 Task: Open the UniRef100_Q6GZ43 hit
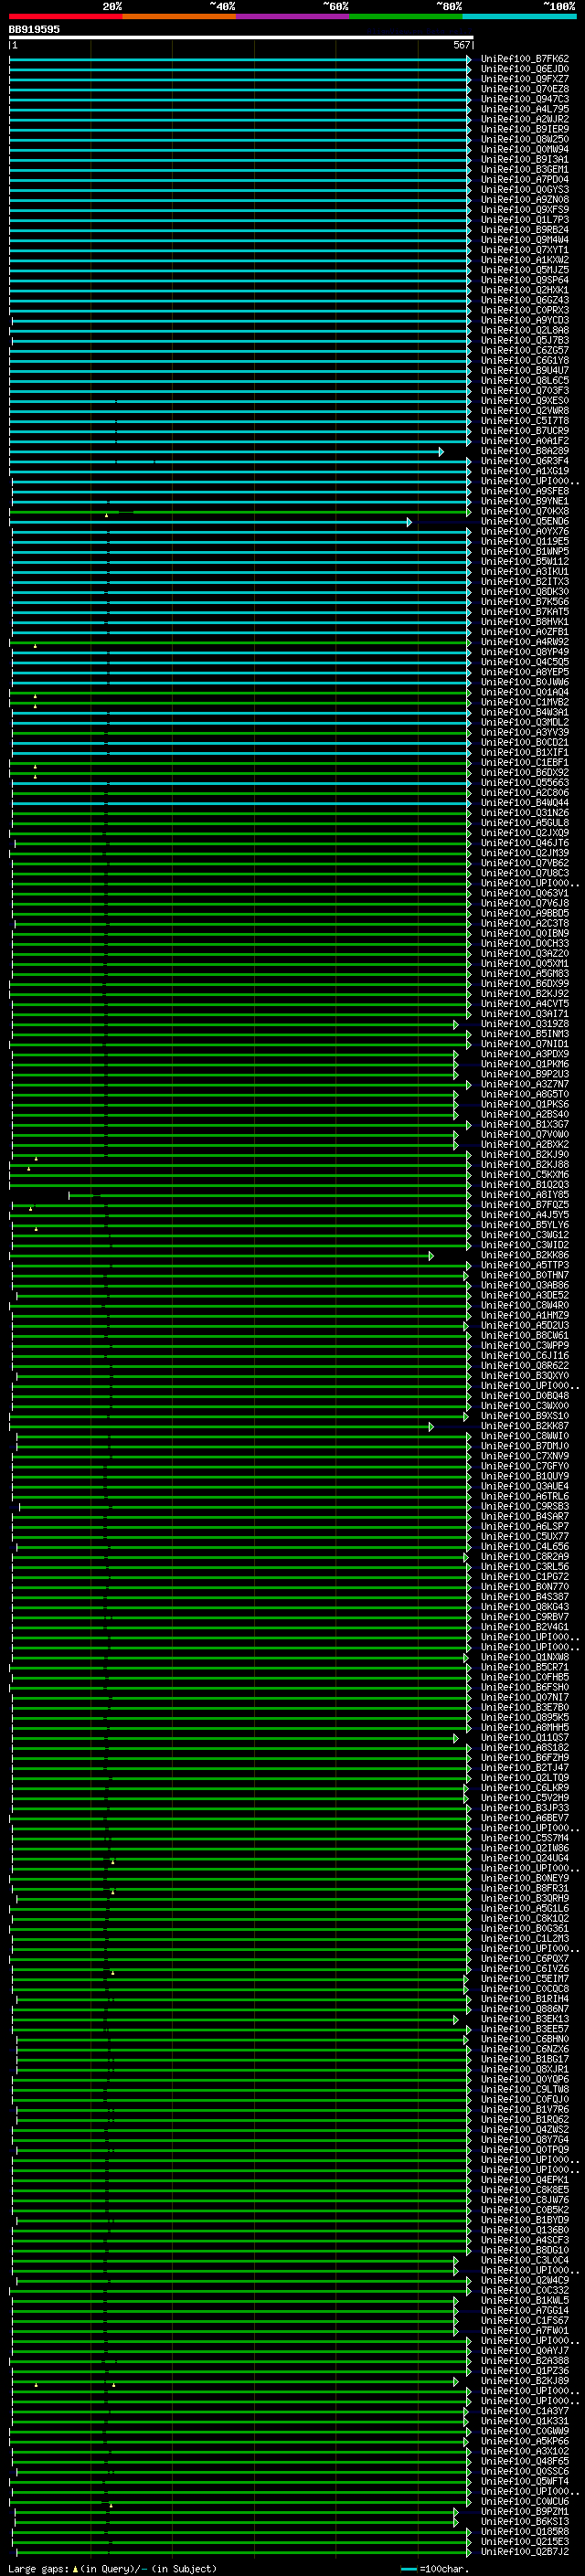pos(524,300)
